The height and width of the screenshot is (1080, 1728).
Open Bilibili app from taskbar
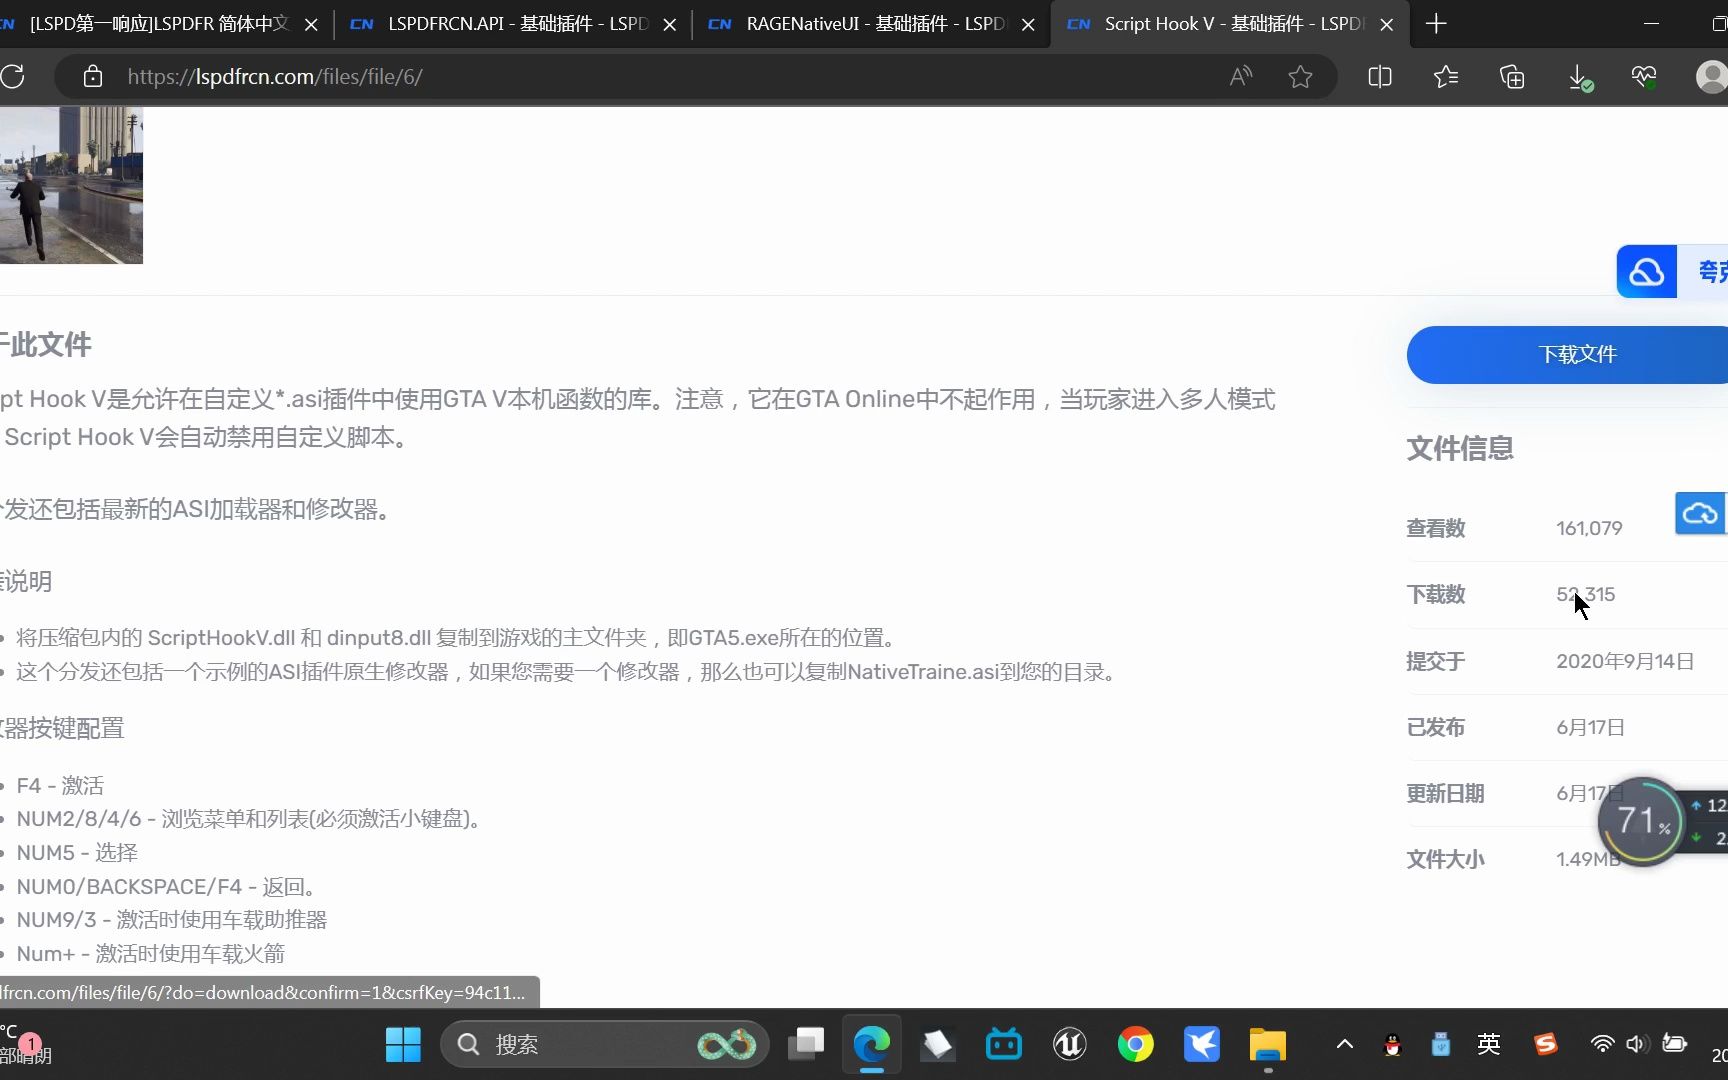click(1003, 1044)
